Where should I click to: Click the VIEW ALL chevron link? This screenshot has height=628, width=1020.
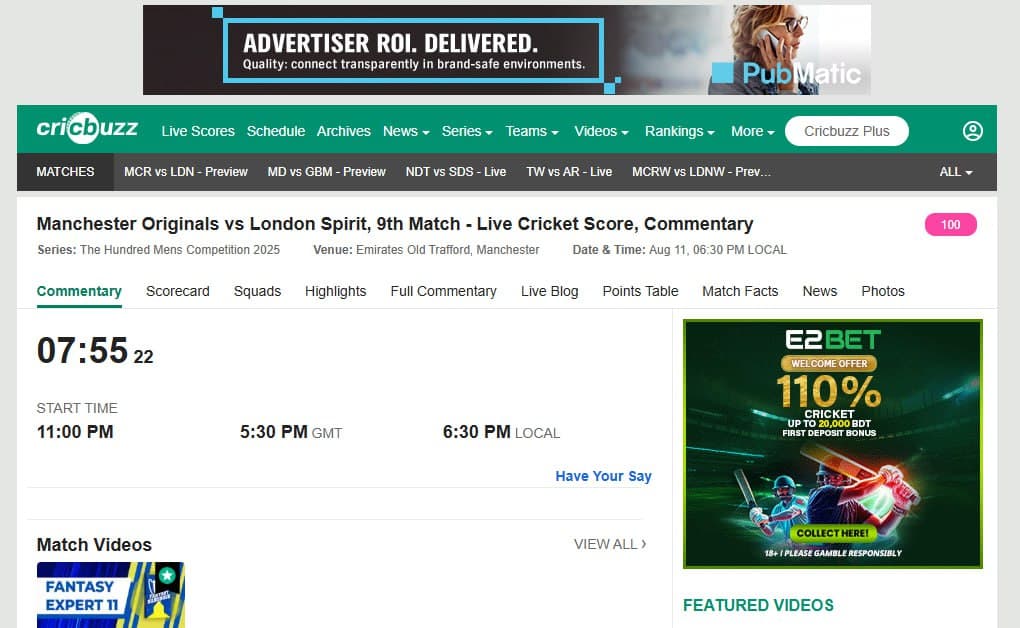(610, 544)
